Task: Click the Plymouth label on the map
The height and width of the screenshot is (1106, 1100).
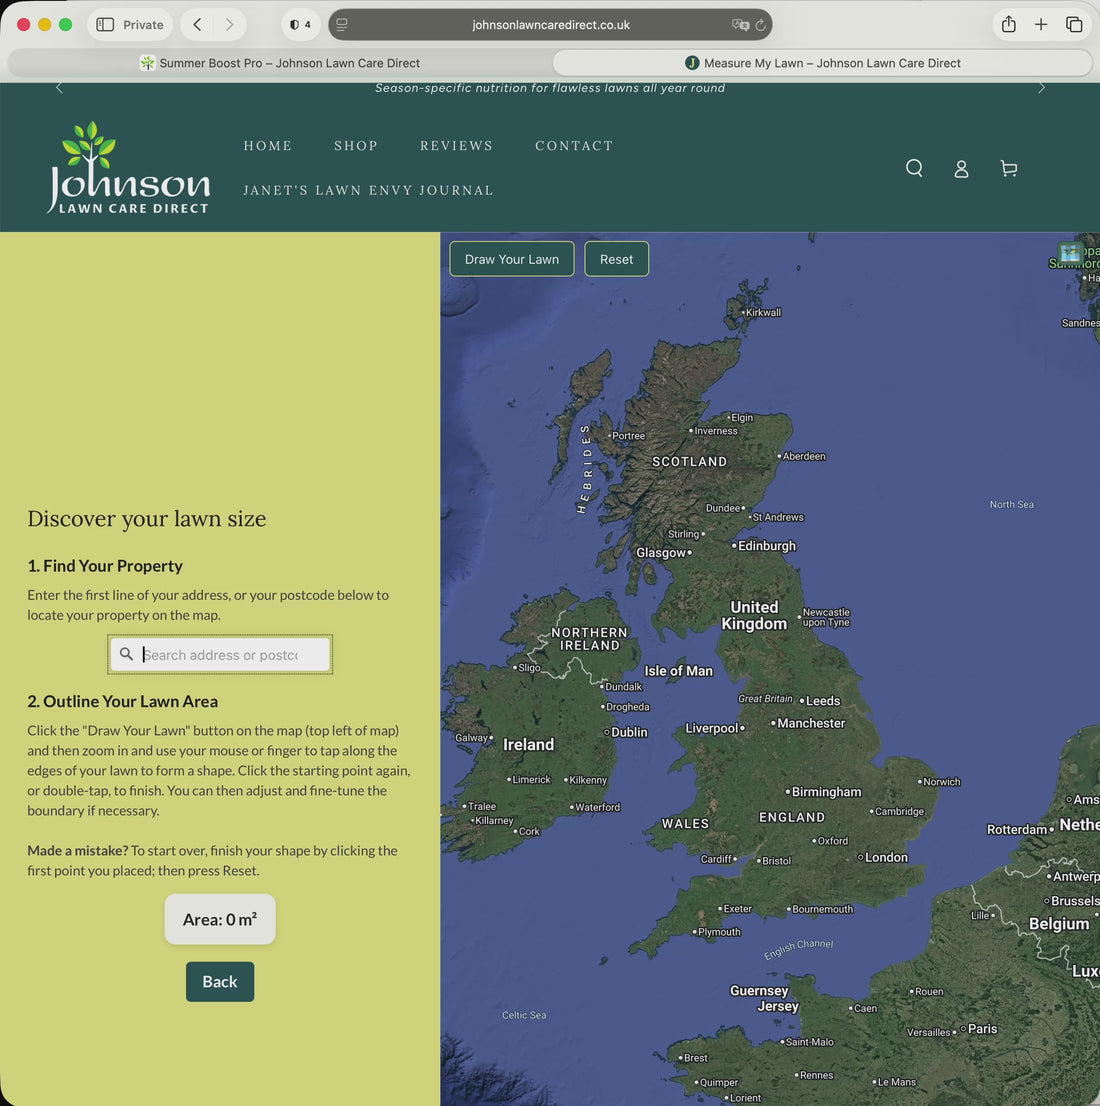Action: (719, 932)
